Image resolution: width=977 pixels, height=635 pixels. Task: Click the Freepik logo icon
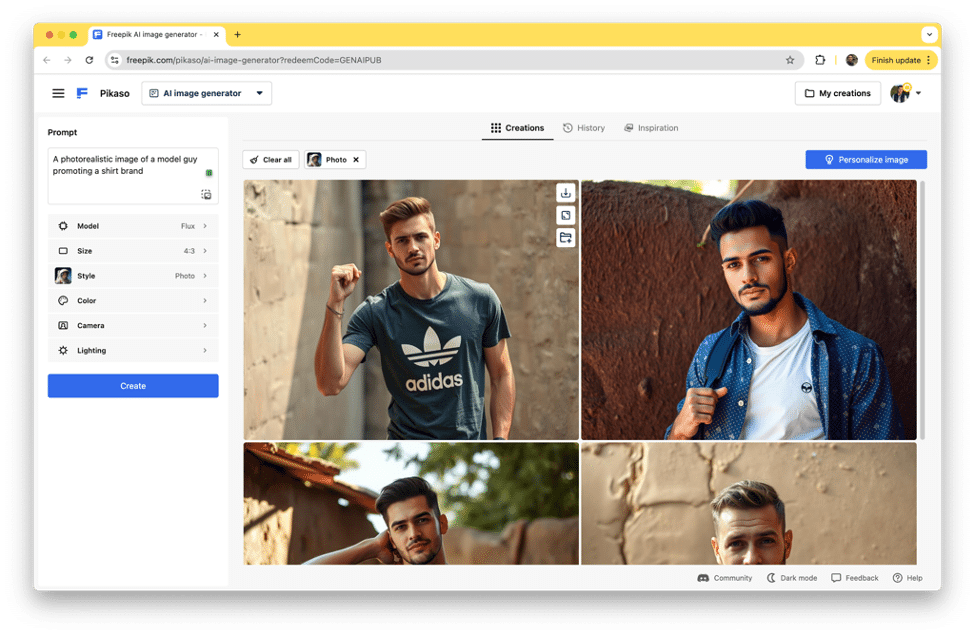pos(83,93)
